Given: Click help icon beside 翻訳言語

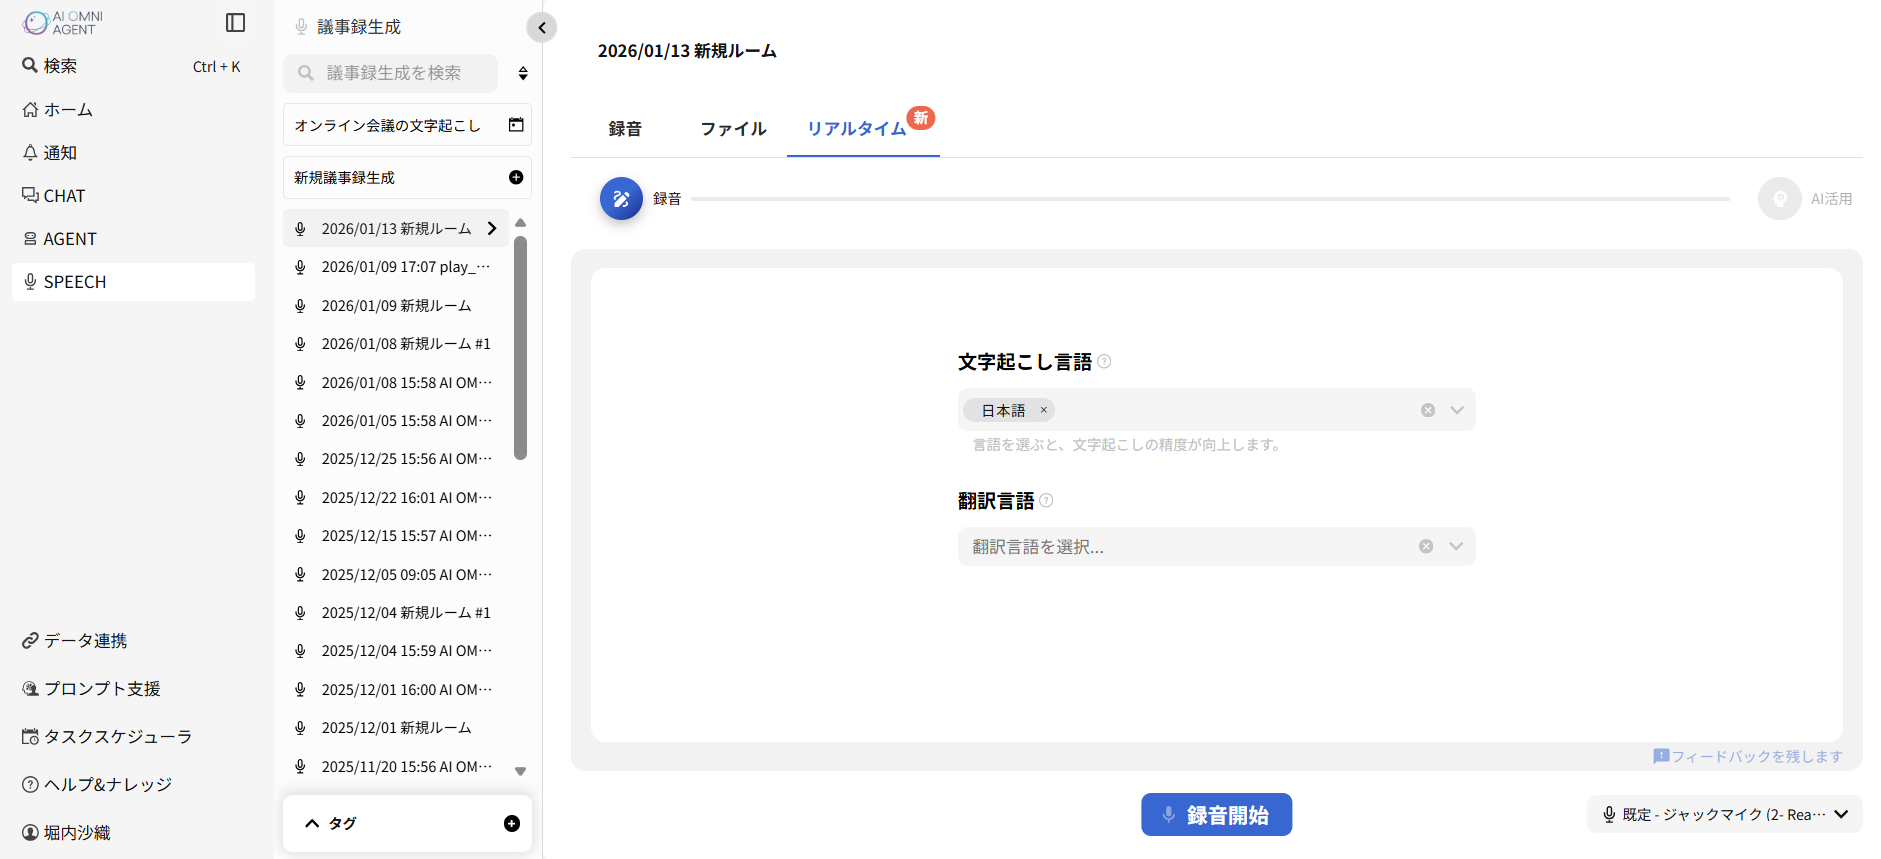Looking at the screenshot, I should pyautogui.click(x=1046, y=500).
